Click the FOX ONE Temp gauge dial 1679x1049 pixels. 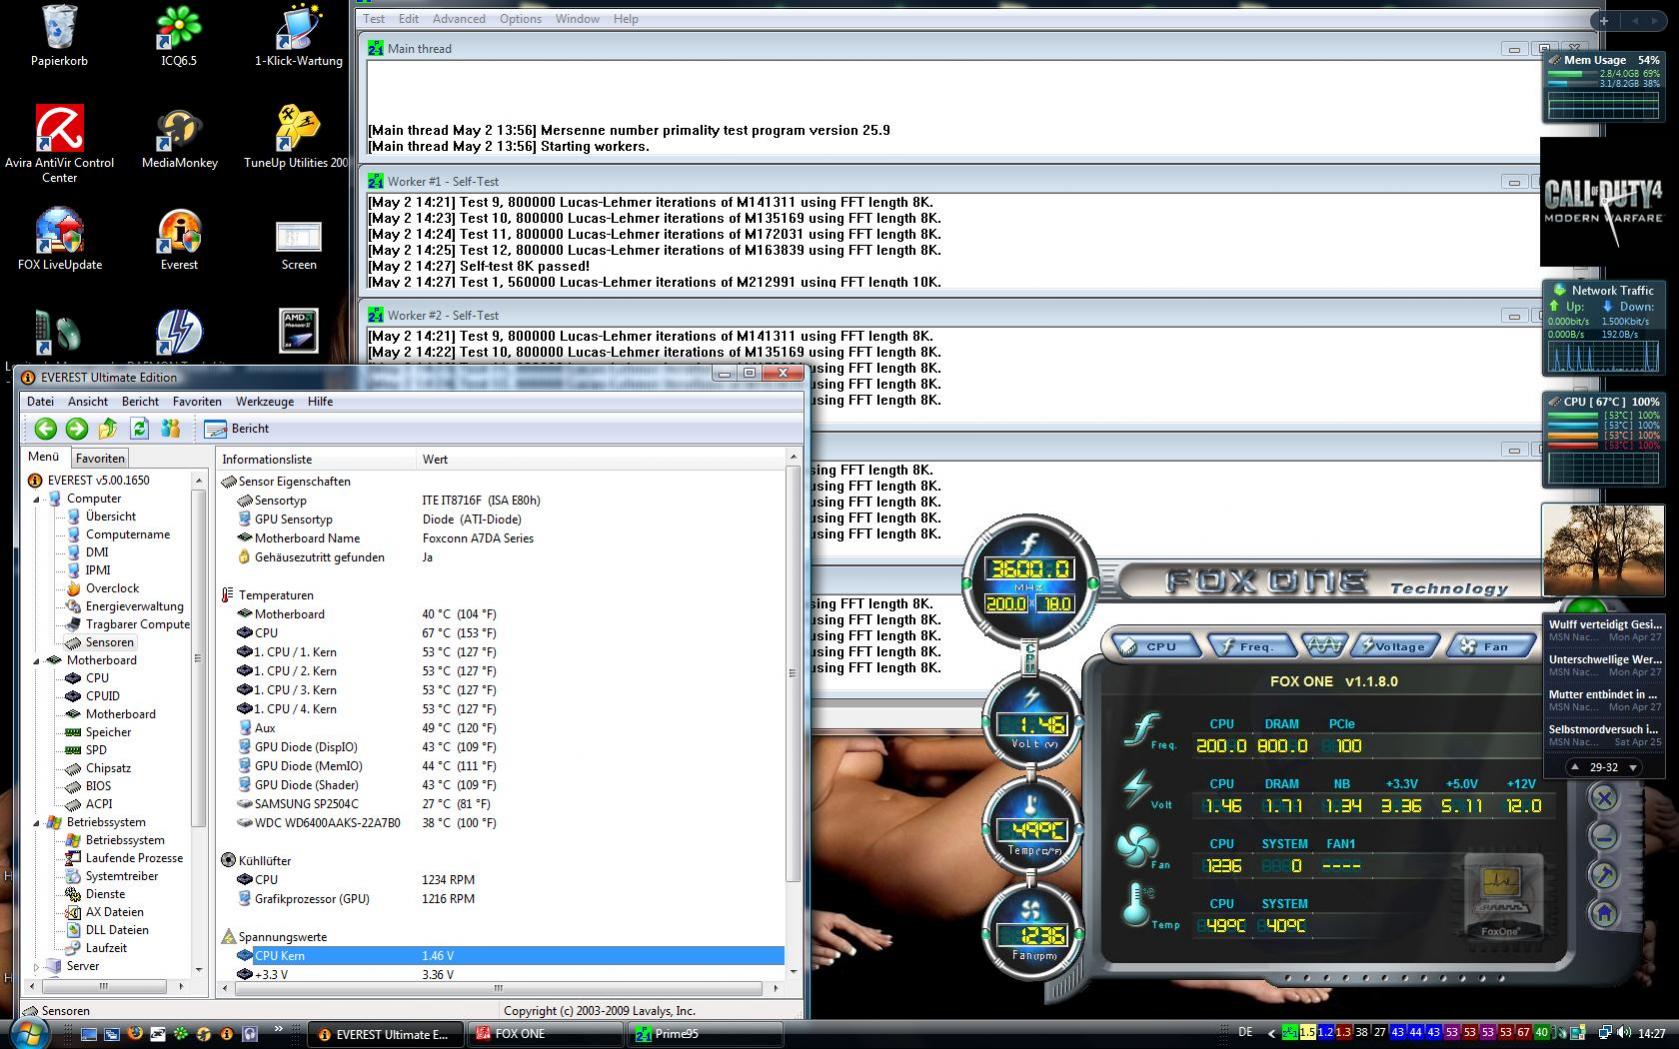[x=1032, y=828]
